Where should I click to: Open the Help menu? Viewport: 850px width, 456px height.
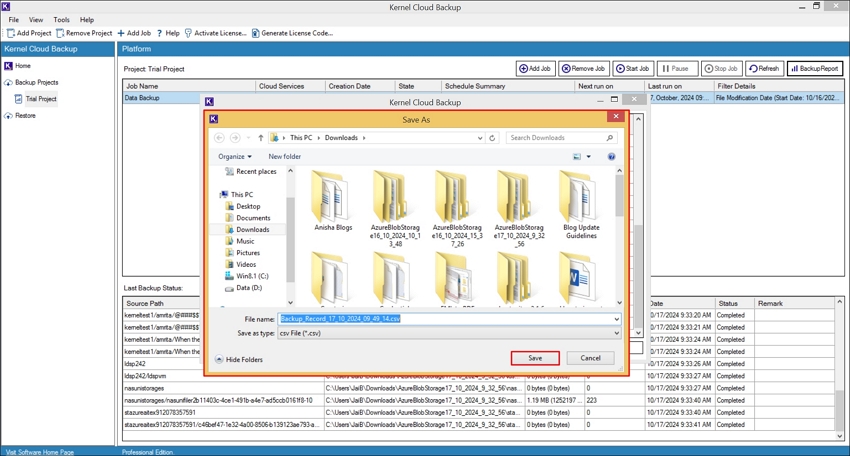tap(87, 20)
